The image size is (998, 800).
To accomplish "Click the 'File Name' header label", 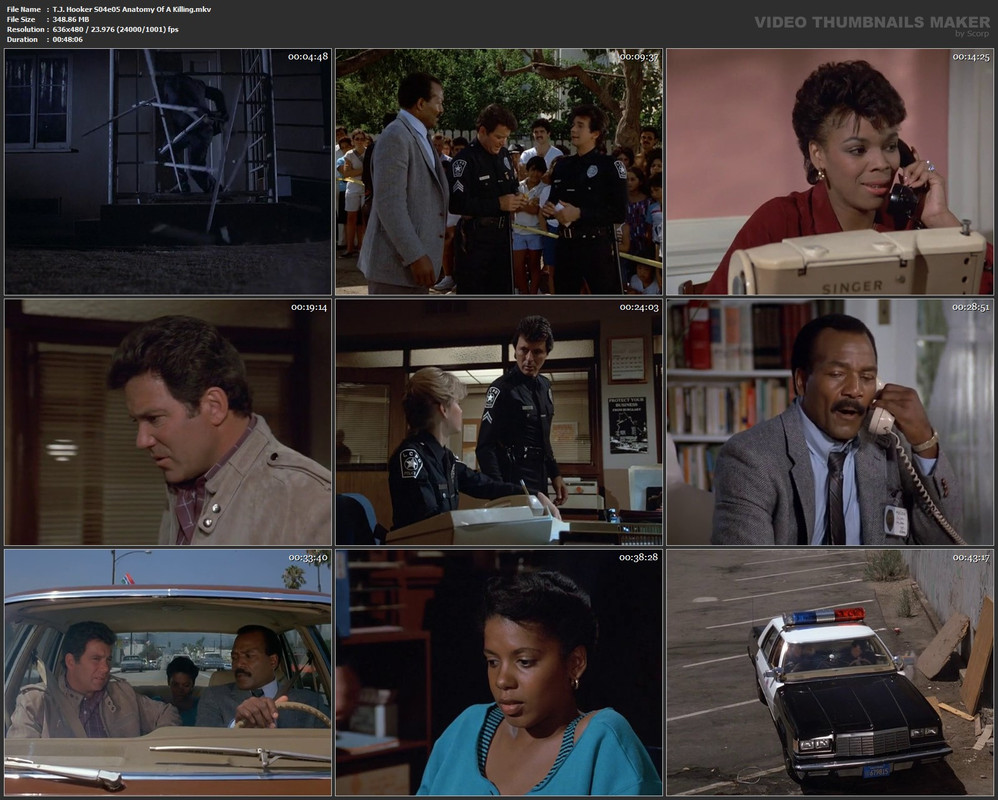I will pos(24,10).
